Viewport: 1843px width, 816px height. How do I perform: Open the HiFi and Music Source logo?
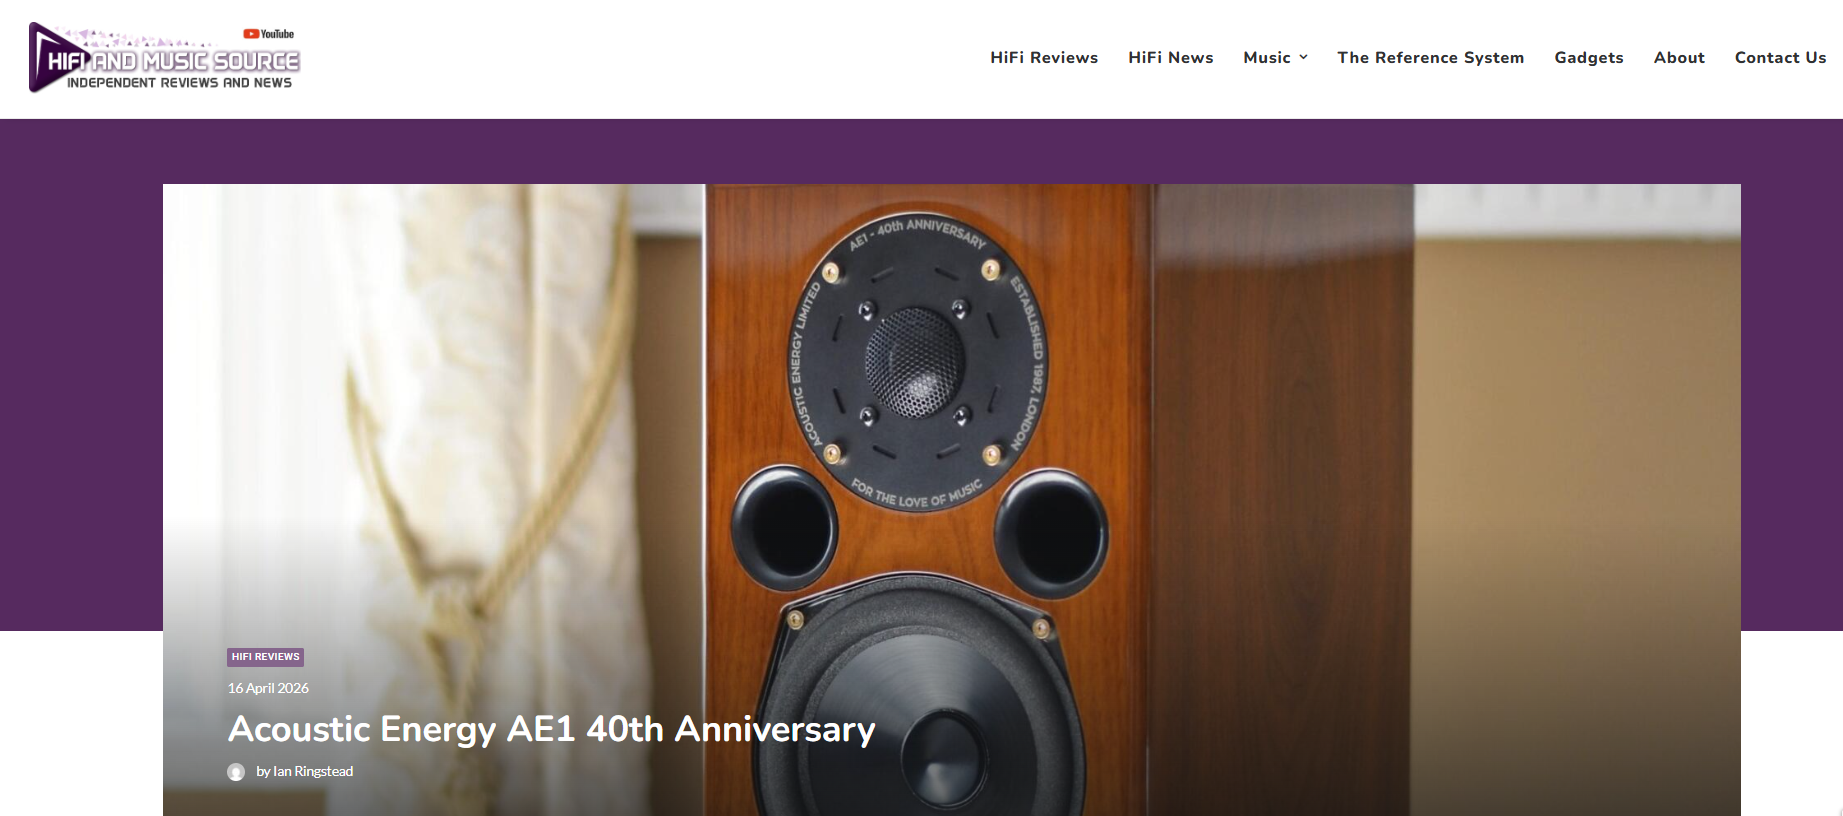pos(165,58)
